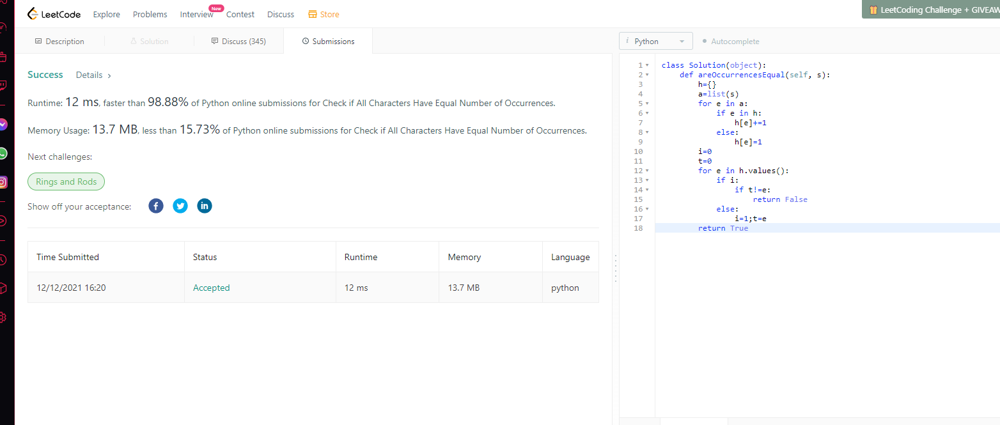Share acceptance on LinkedIn
The height and width of the screenshot is (425, 1000).
click(204, 206)
